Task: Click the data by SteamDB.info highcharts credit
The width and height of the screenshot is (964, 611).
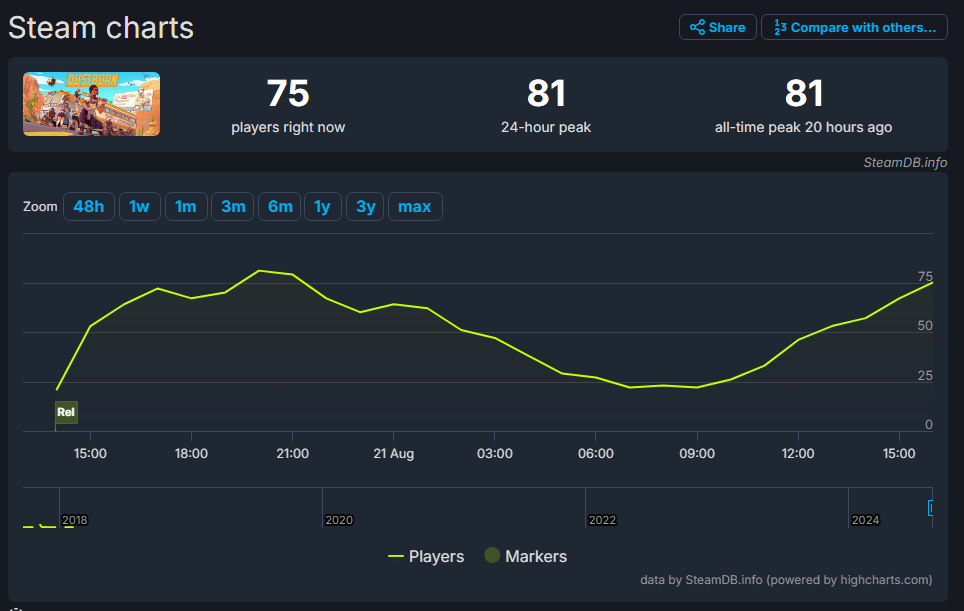Action: pyautogui.click(x=786, y=580)
